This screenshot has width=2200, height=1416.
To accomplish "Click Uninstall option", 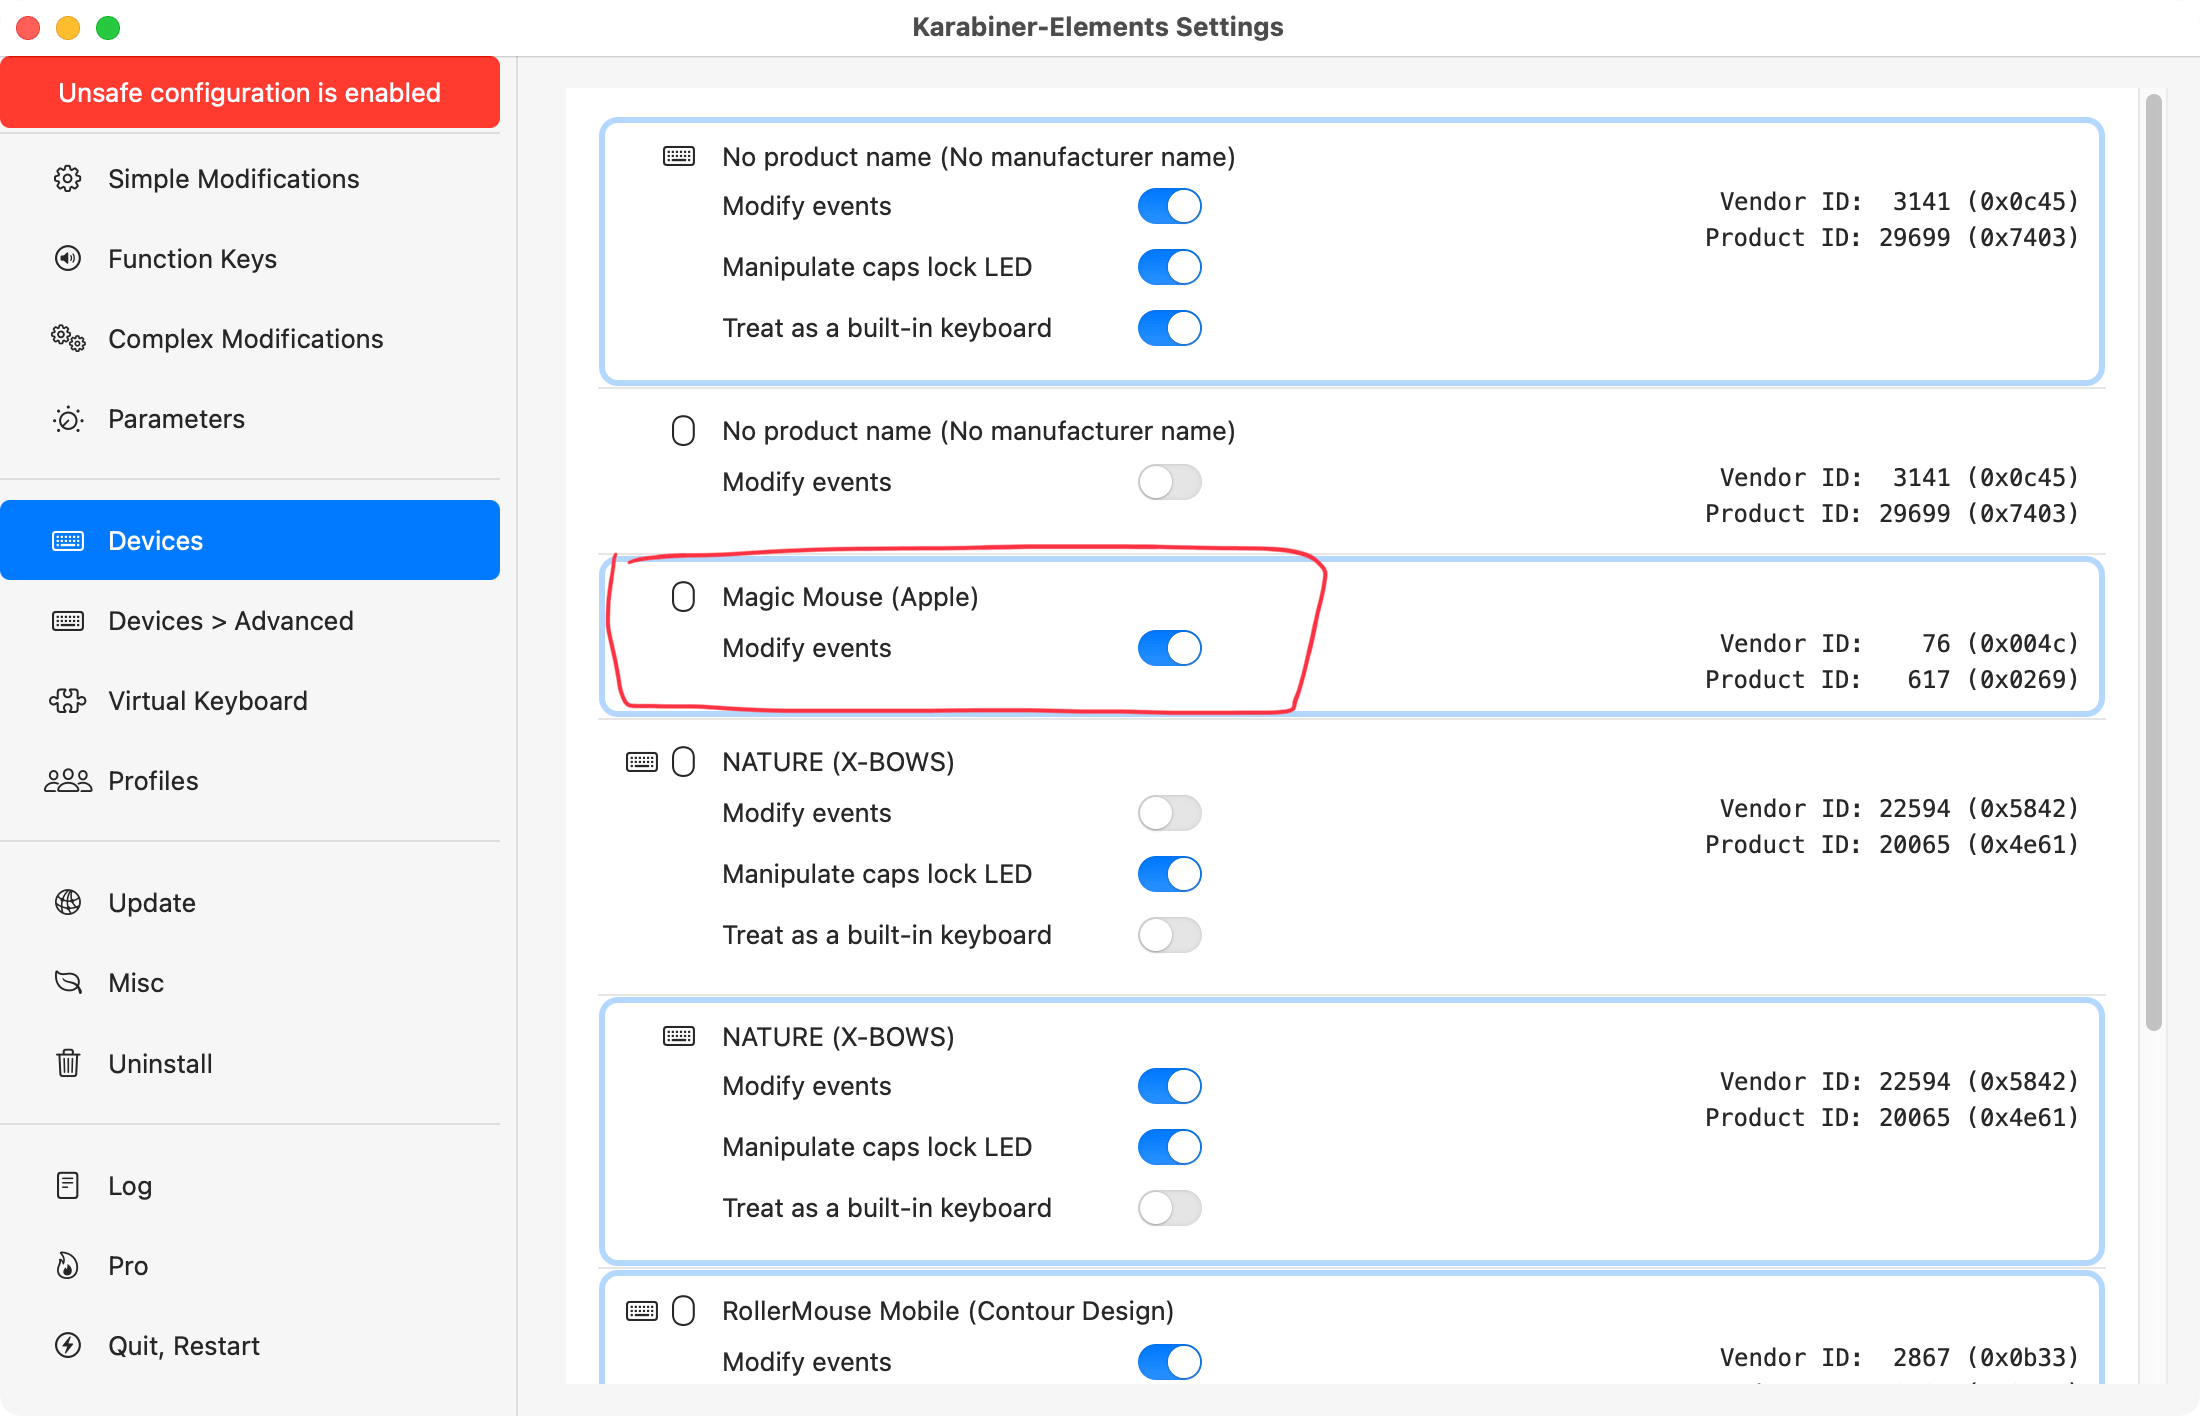I will [x=160, y=1062].
